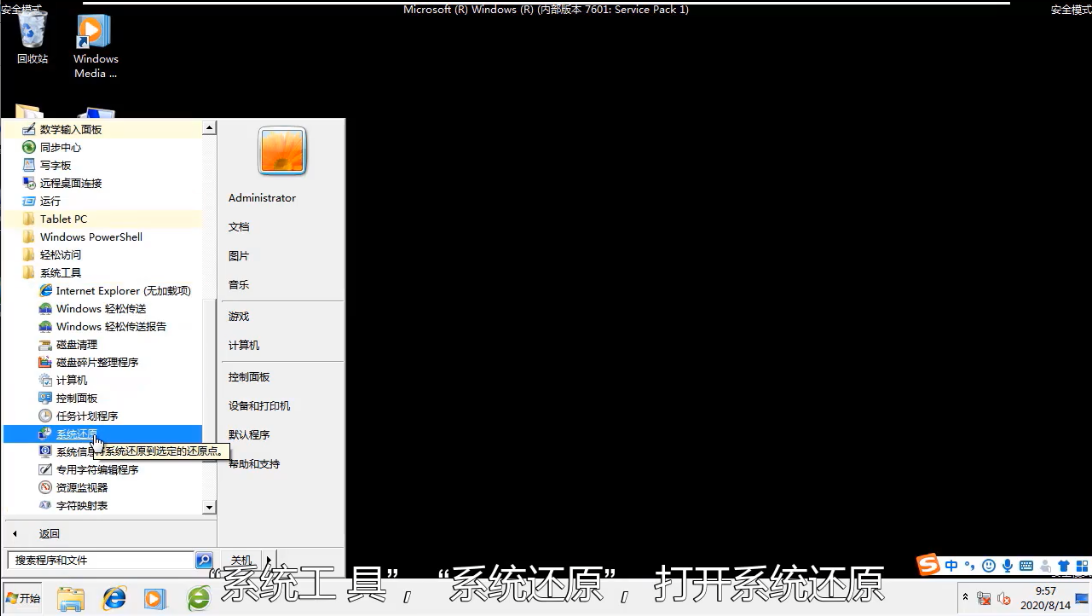The height and width of the screenshot is (616, 1092).
Task: Open Internet Explorer taskbar icon
Action: [114, 598]
